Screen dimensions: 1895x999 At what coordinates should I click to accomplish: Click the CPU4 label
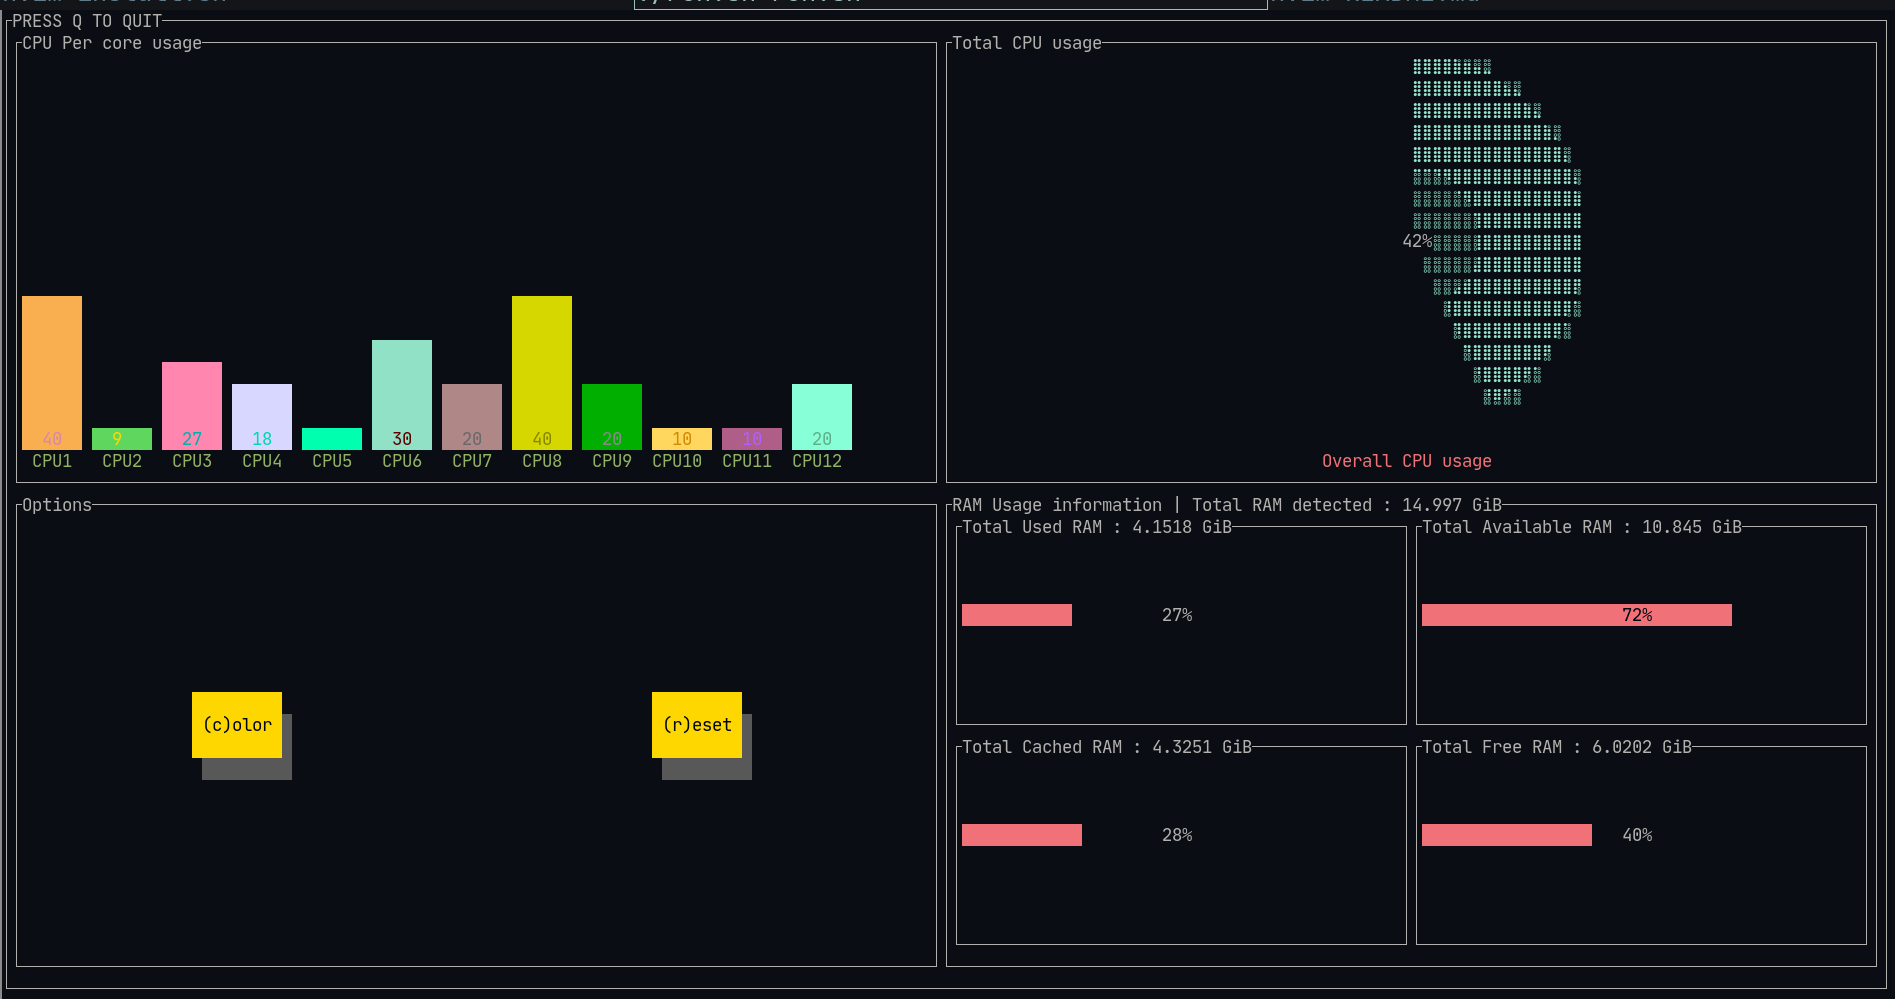coord(262,461)
